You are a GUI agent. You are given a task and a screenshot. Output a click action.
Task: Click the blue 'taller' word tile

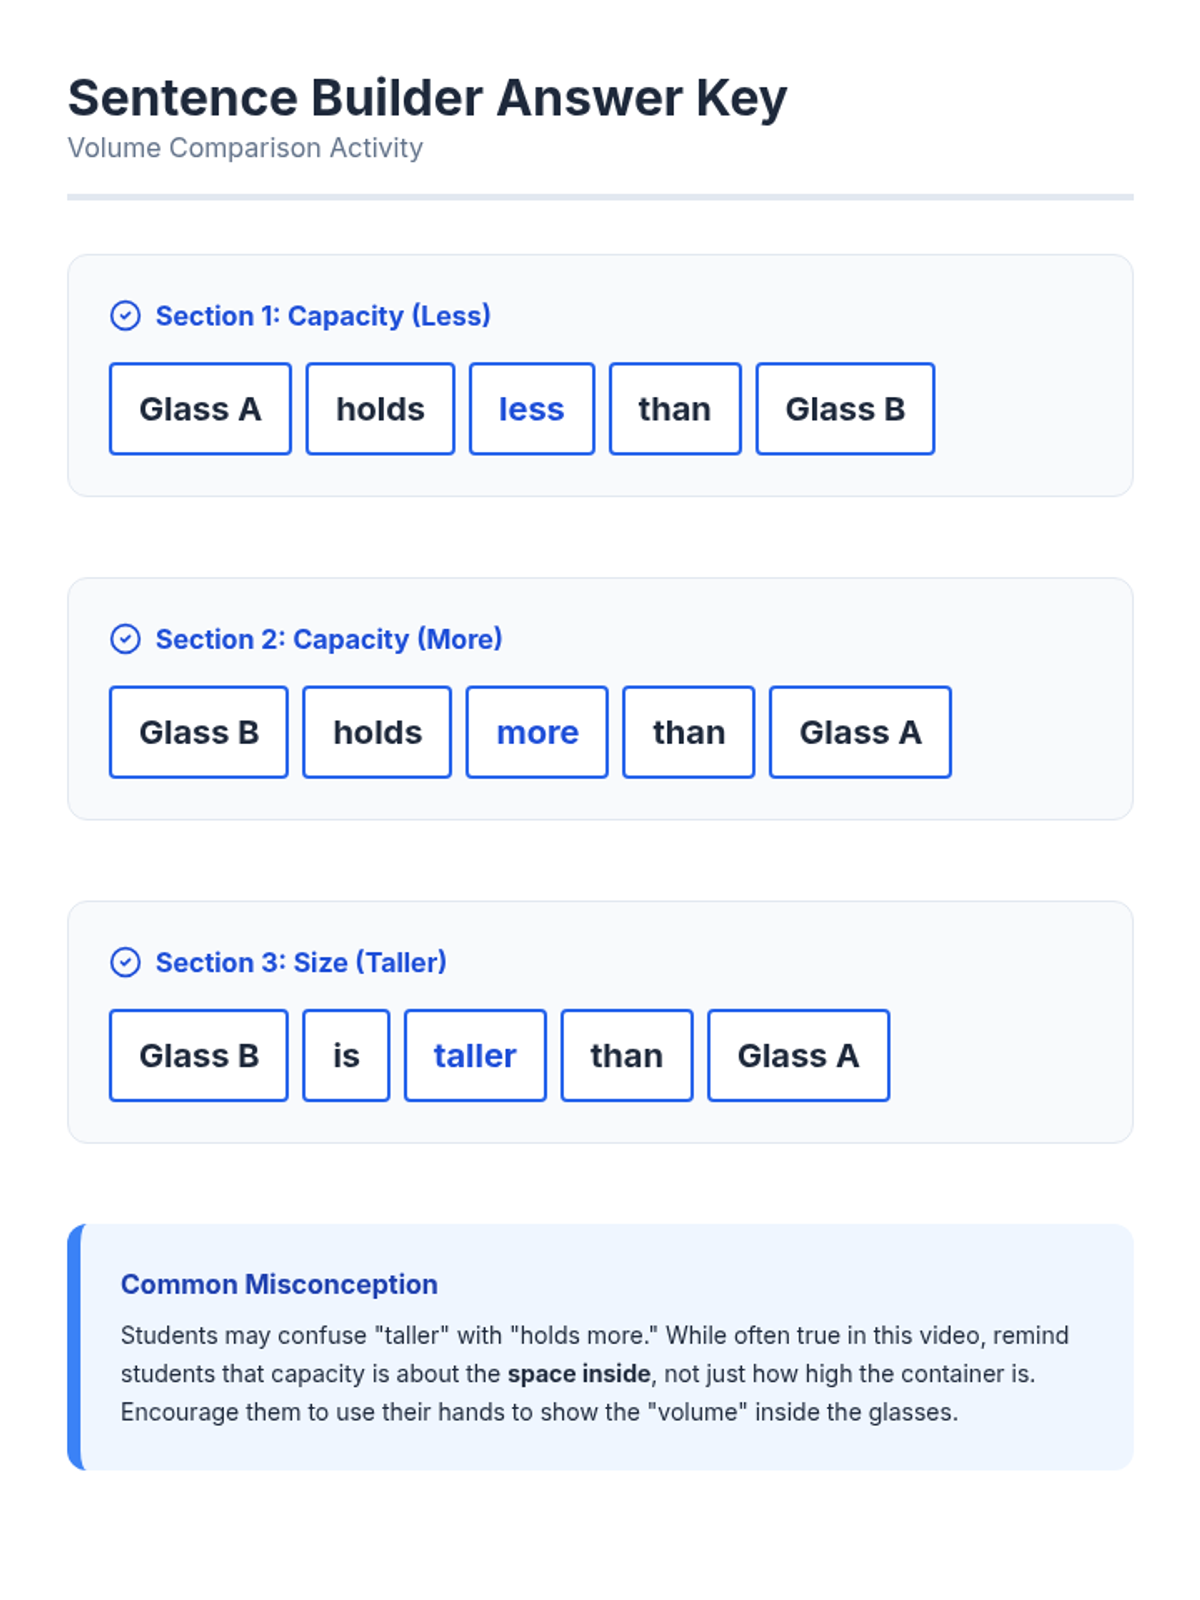click(x=475, y=1055)
